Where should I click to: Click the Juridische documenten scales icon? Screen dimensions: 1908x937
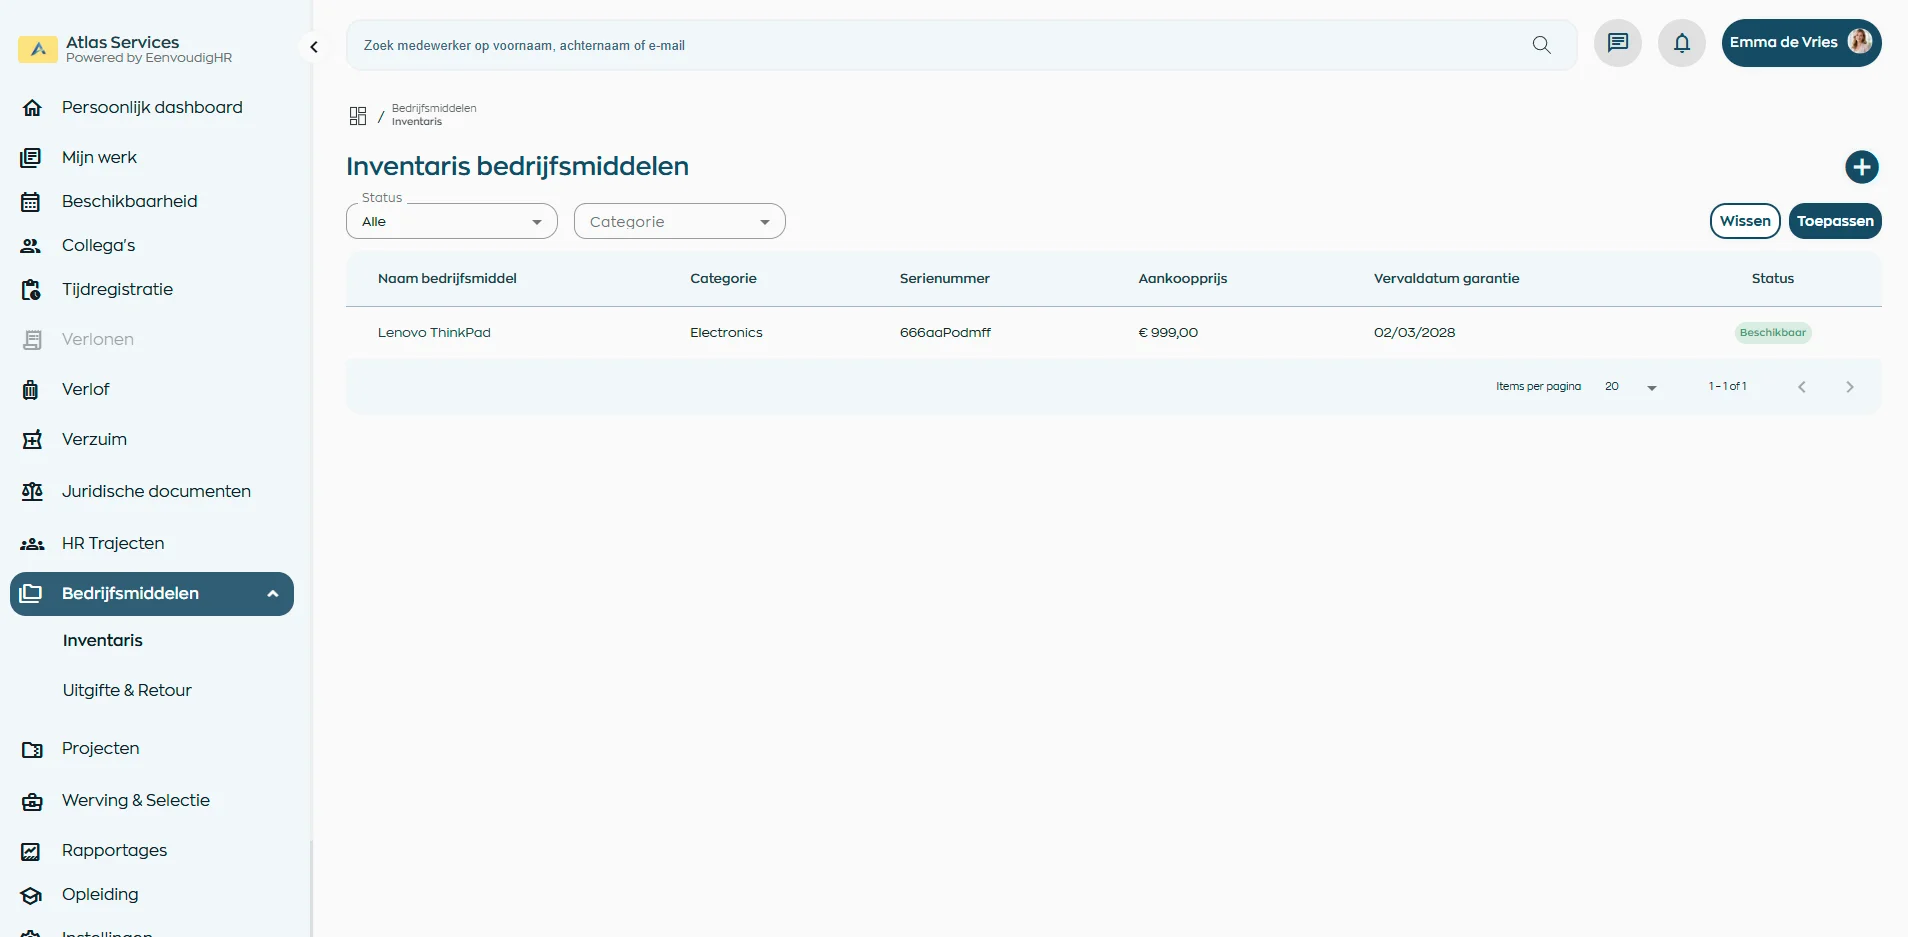click(32, 492)
